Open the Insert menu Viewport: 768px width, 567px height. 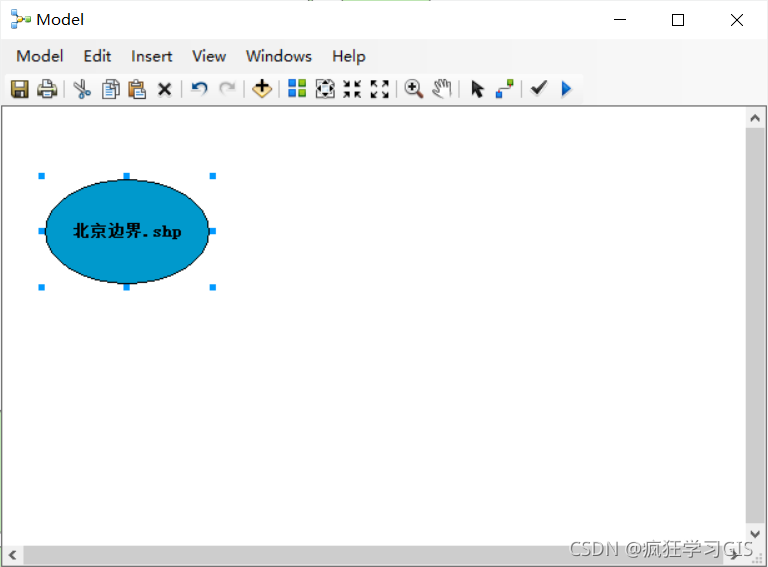(151, 56)
